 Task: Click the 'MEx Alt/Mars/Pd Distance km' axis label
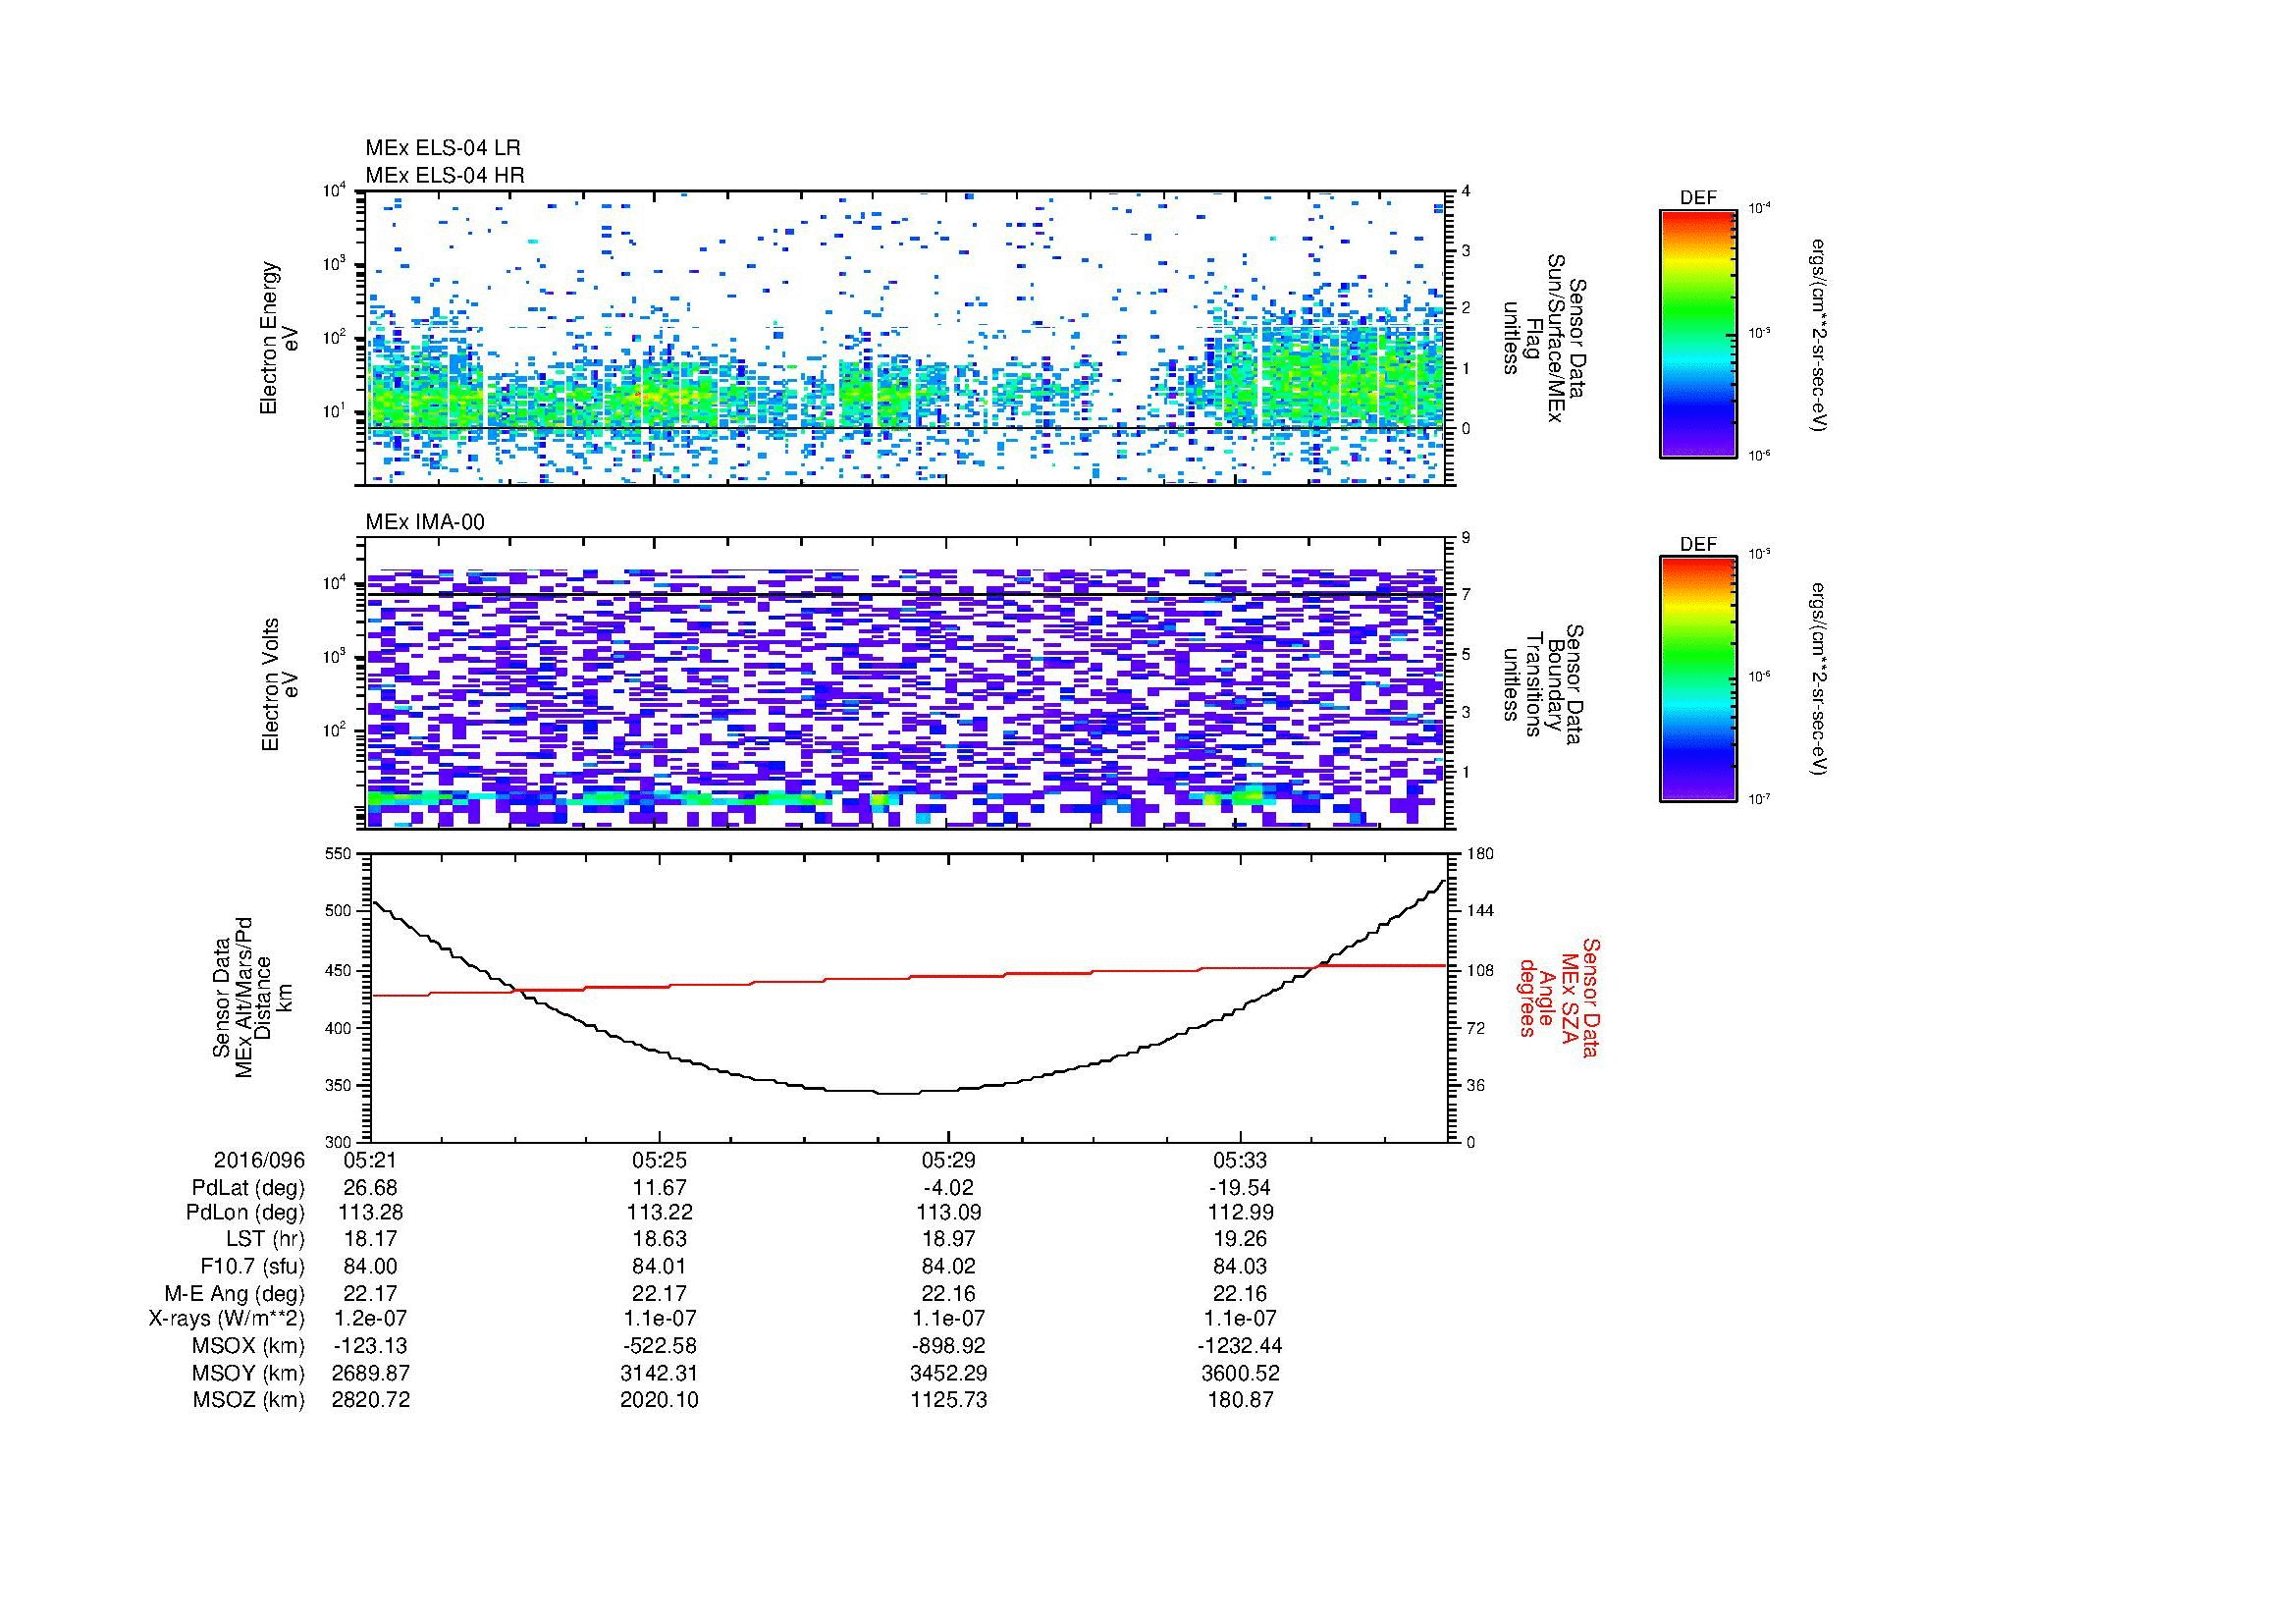[x=254, y=997]
